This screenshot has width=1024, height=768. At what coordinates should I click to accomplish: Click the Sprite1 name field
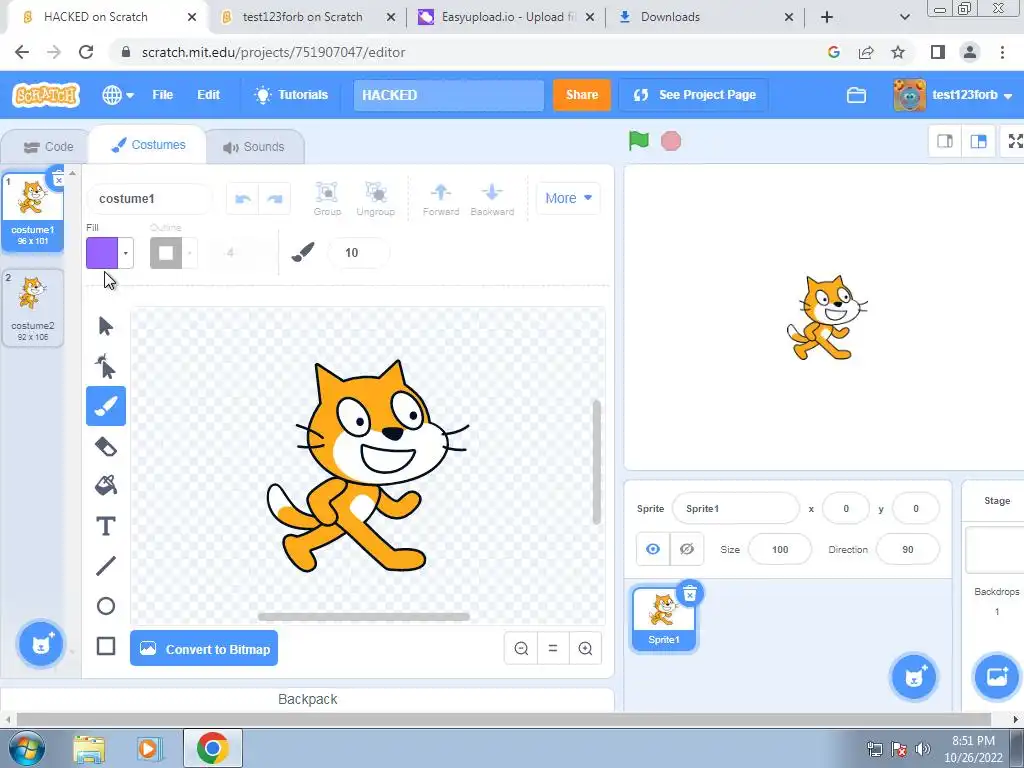(735, 508)
